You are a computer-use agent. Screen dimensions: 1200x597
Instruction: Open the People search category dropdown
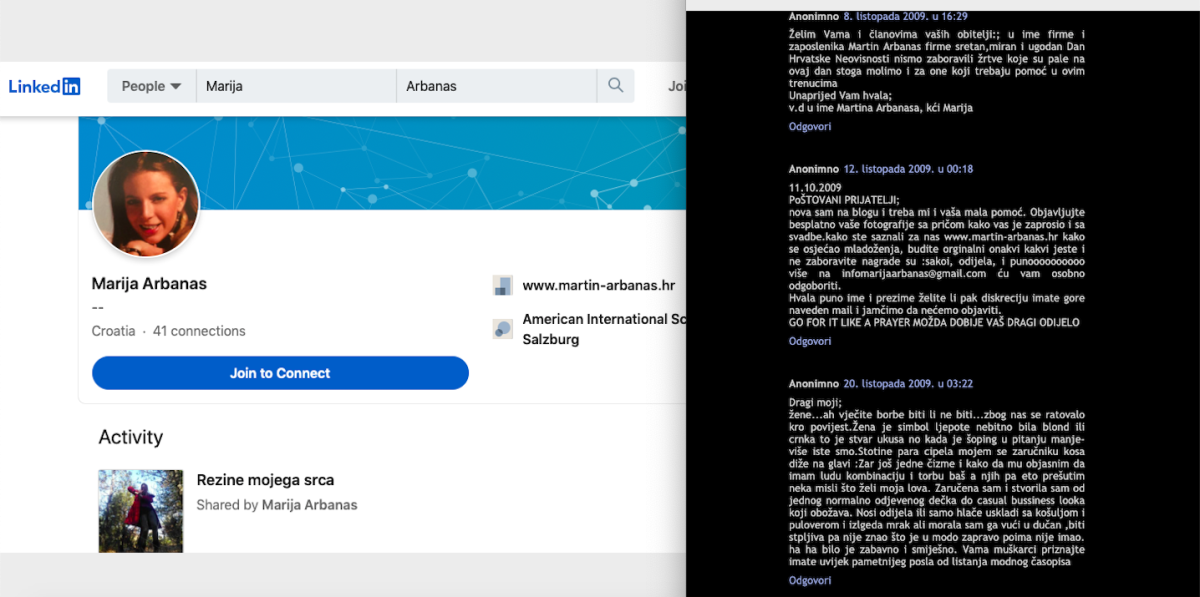(151, 86)
